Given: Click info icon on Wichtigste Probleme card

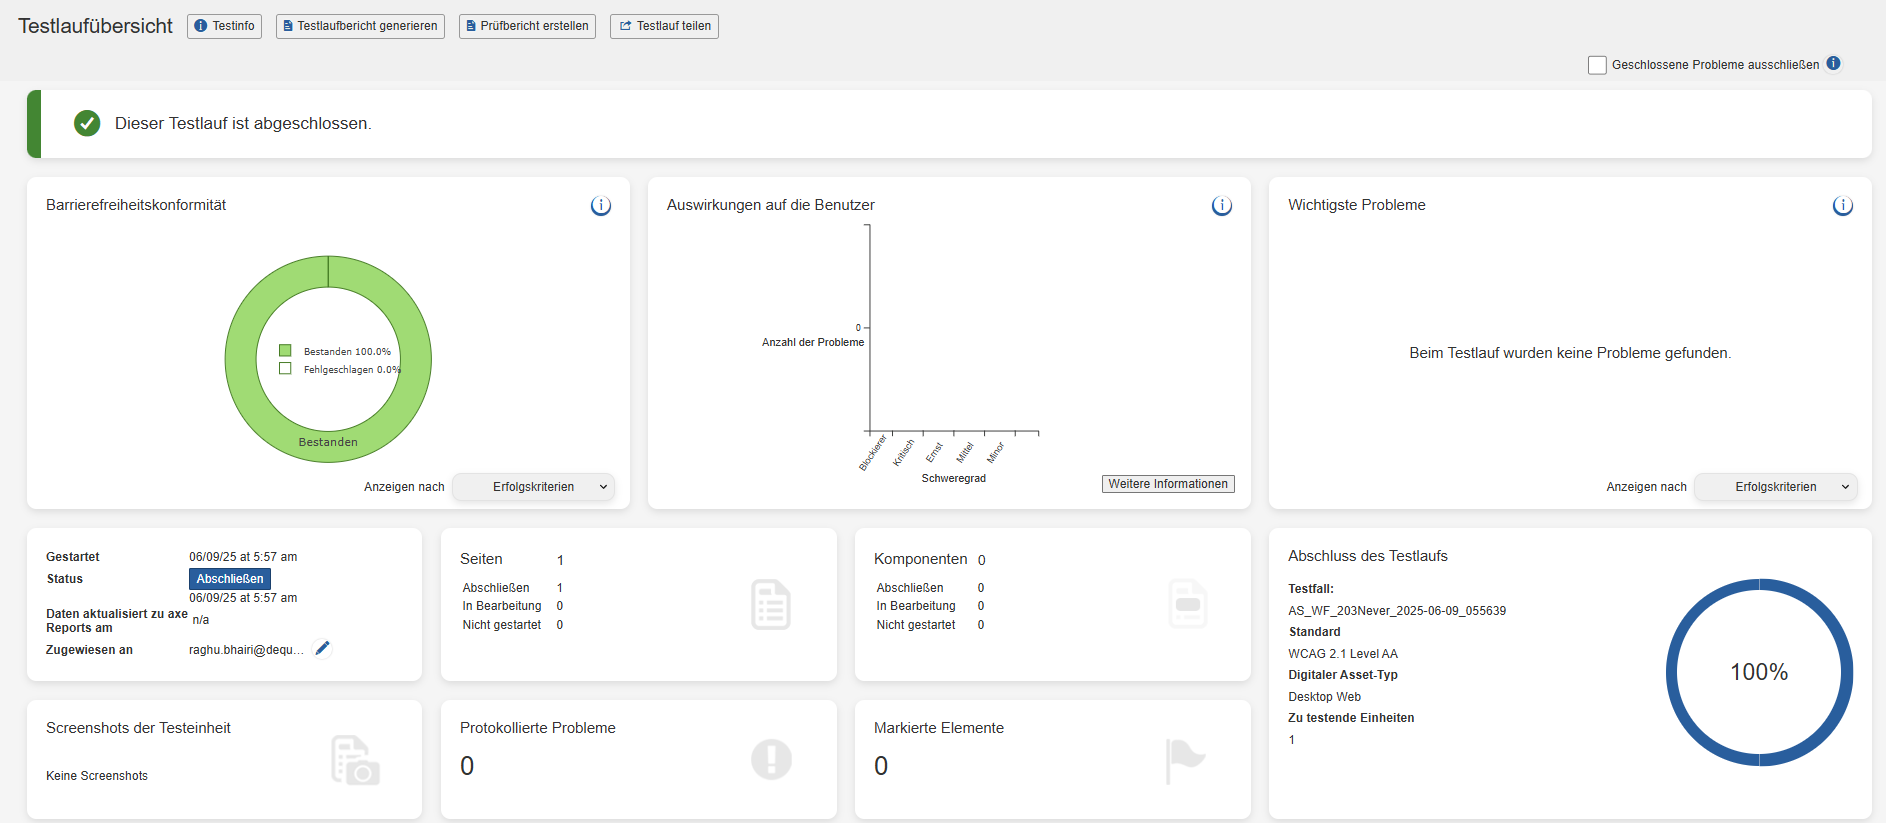Looking at the screenshot, I should point(1842,206).
